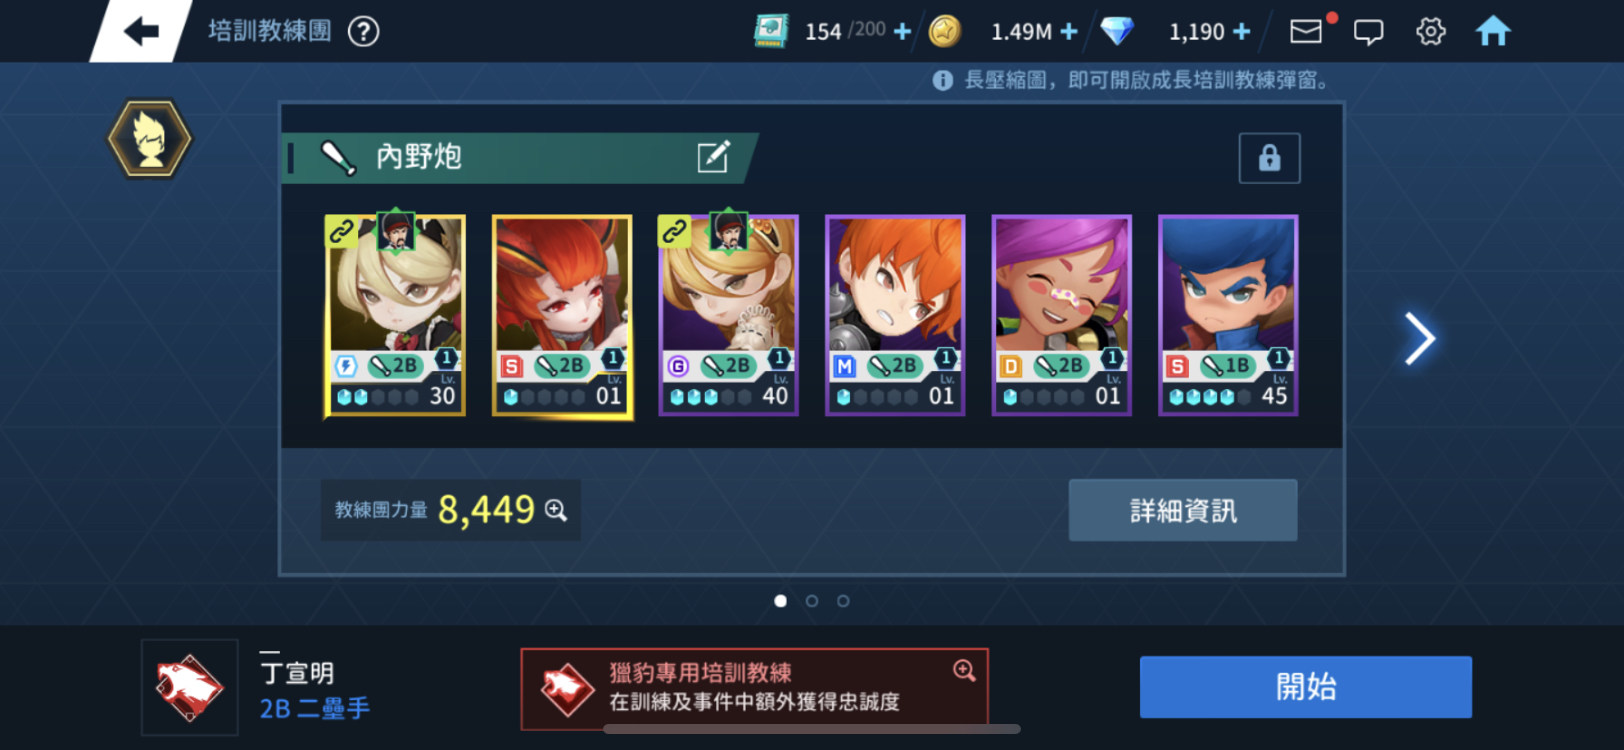Click the 開始 button
1624x750 pixels.
point(1306,687)
